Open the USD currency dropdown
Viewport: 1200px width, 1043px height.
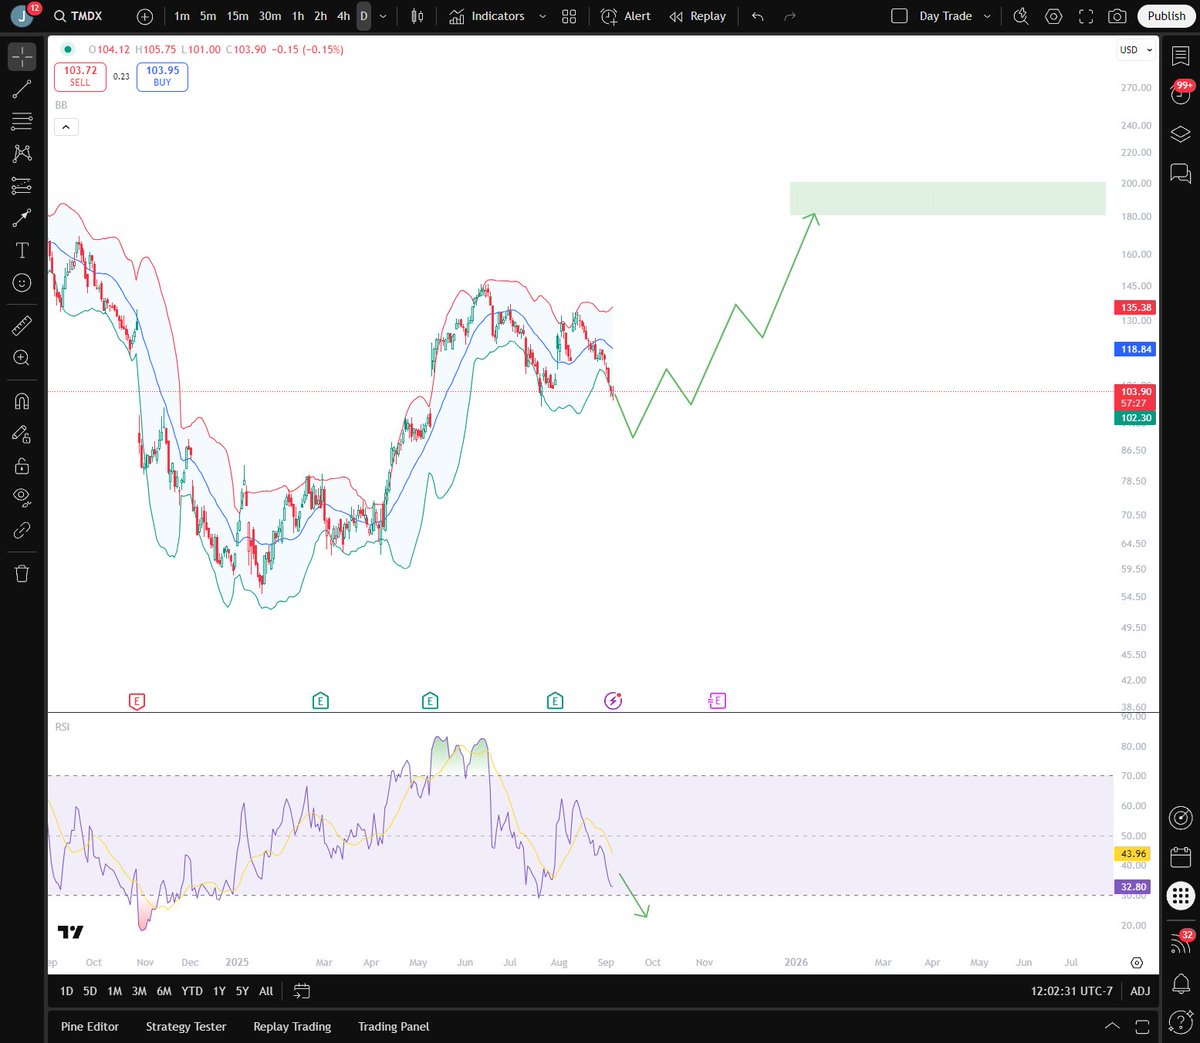tap(1134, 50)
